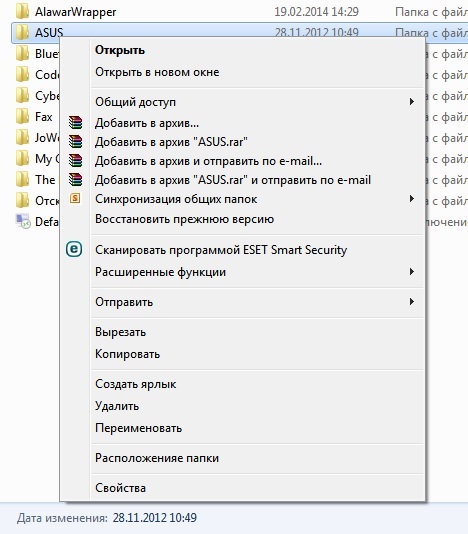This screenshot has height=534, width=468.
Task: Select the ASUS folder name
Action: 49,33
